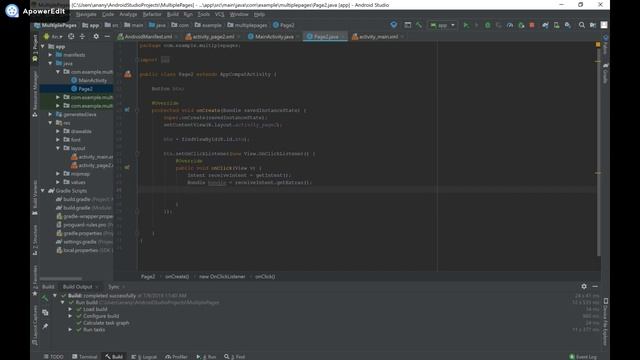This screenshot has height=360, width=640.
Task: Open the Refactor menu
Action: point(152,14)
